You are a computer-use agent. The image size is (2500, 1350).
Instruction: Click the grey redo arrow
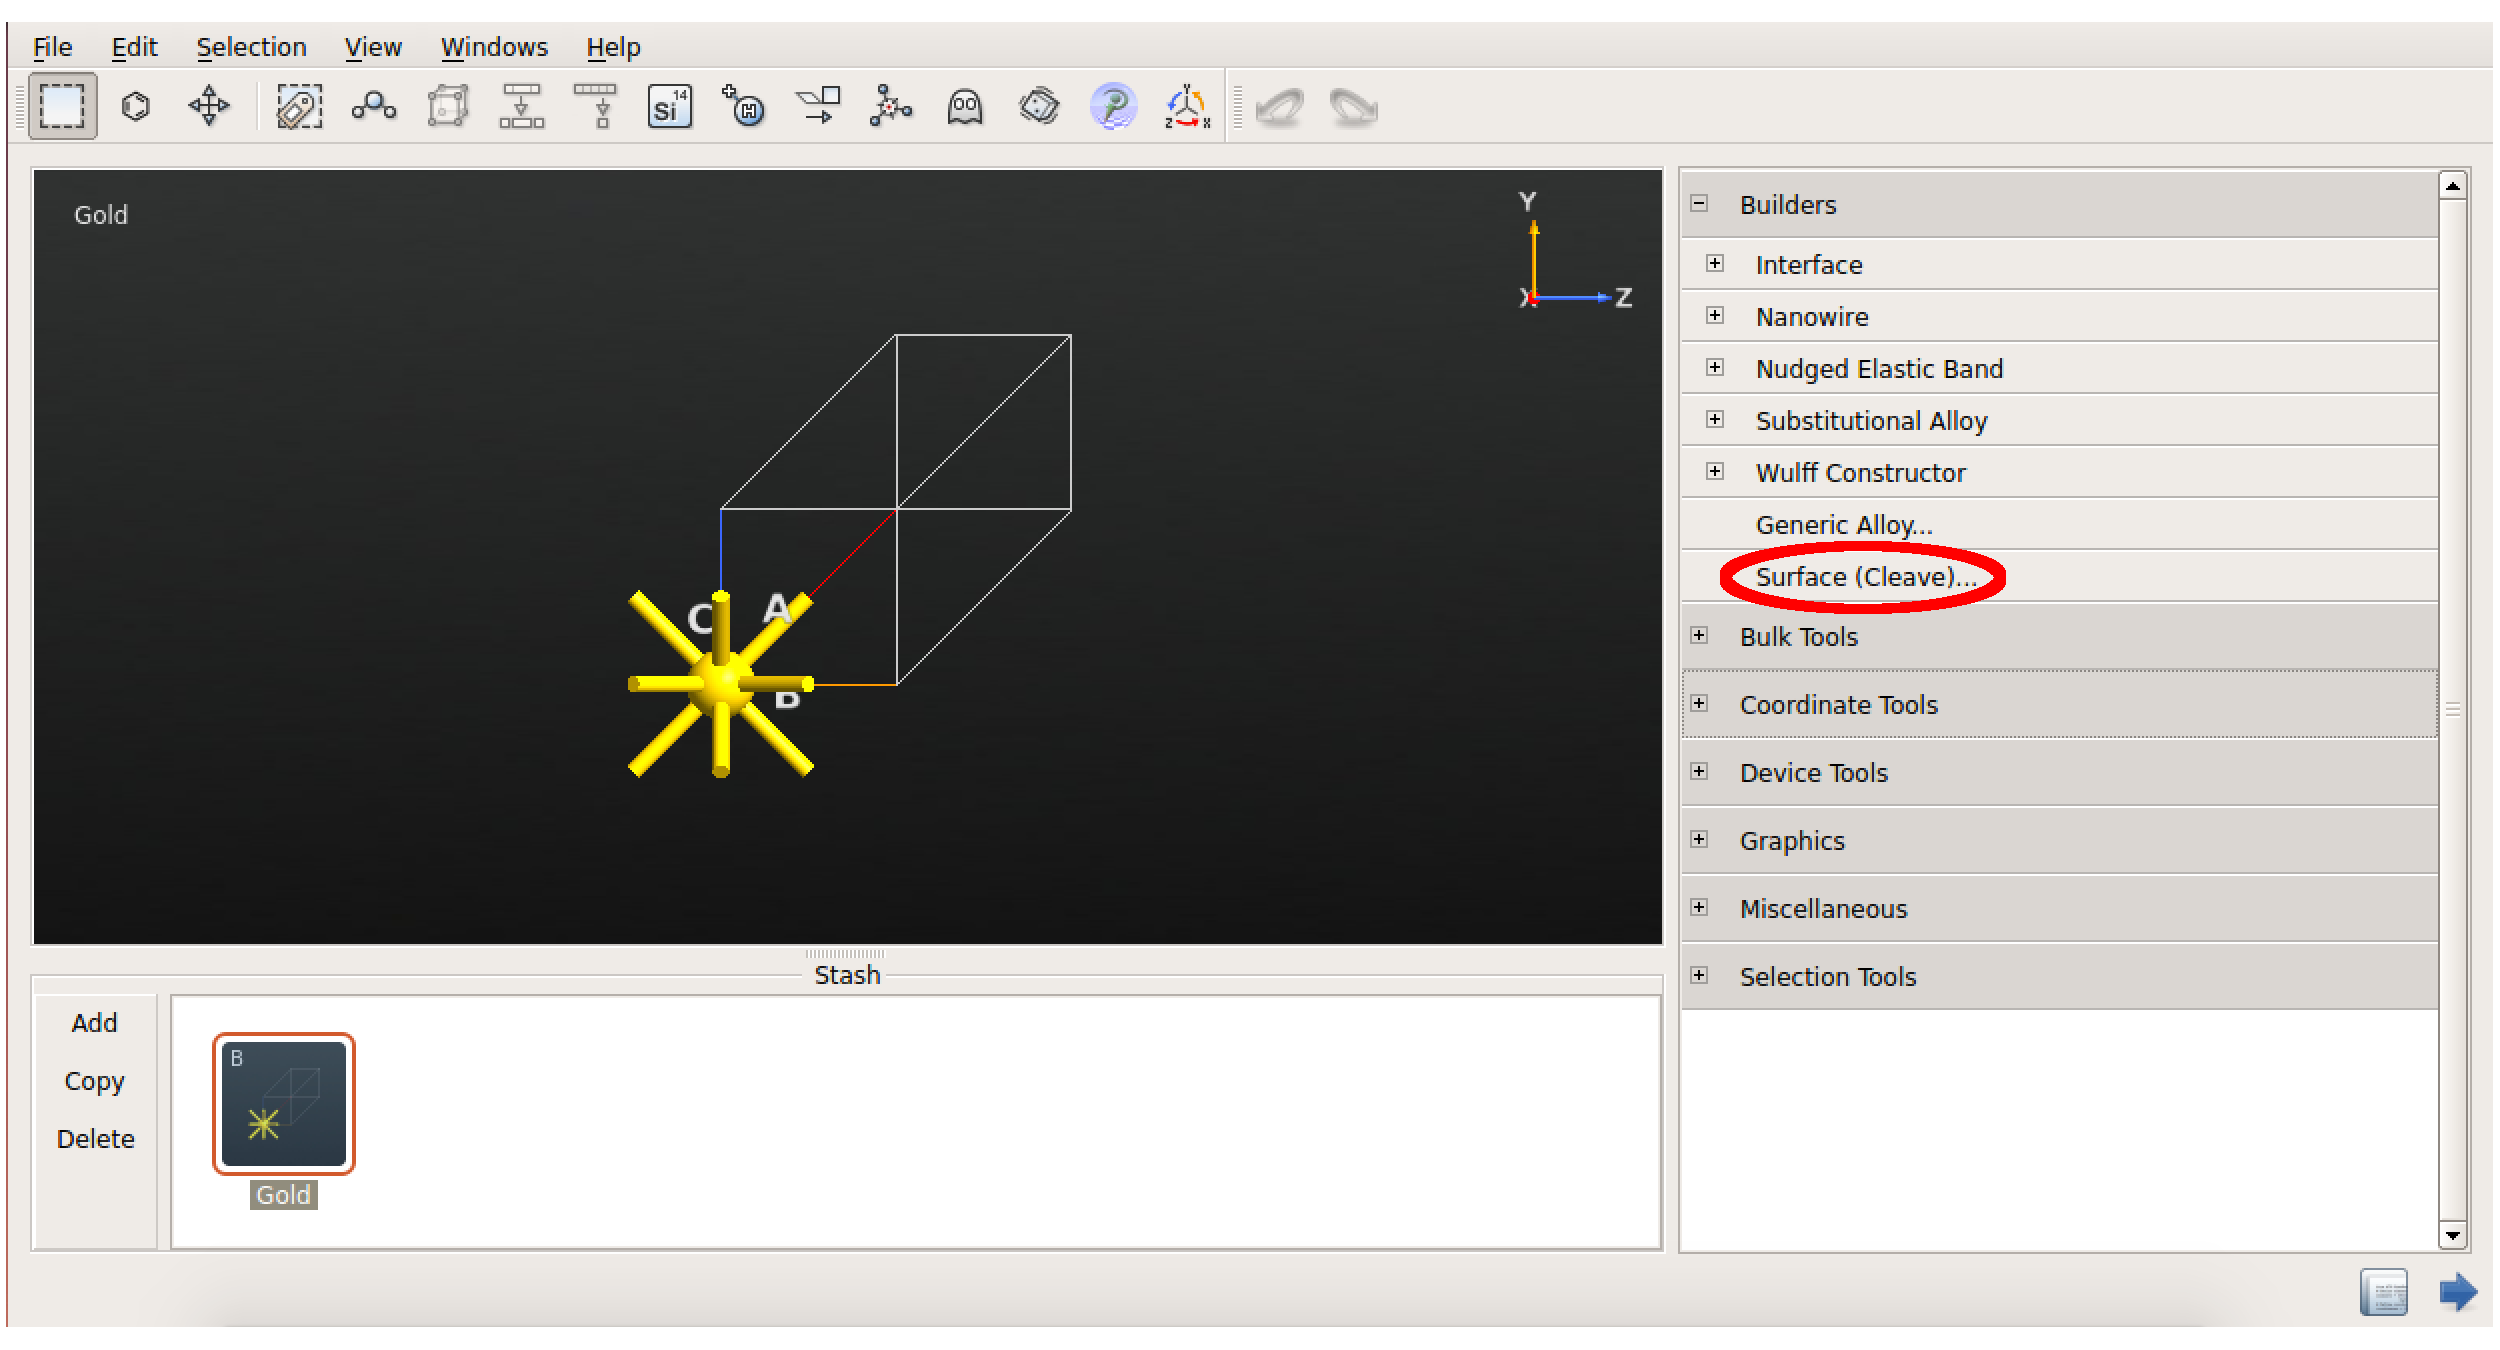1353,107
